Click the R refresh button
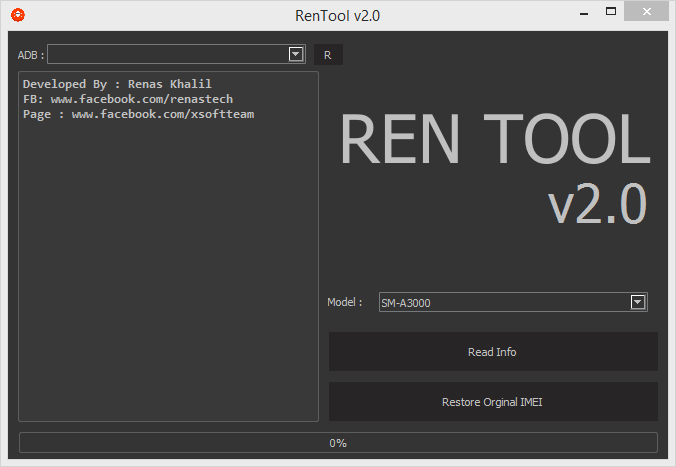Viewport: 676px width, 467px height. 328,55
